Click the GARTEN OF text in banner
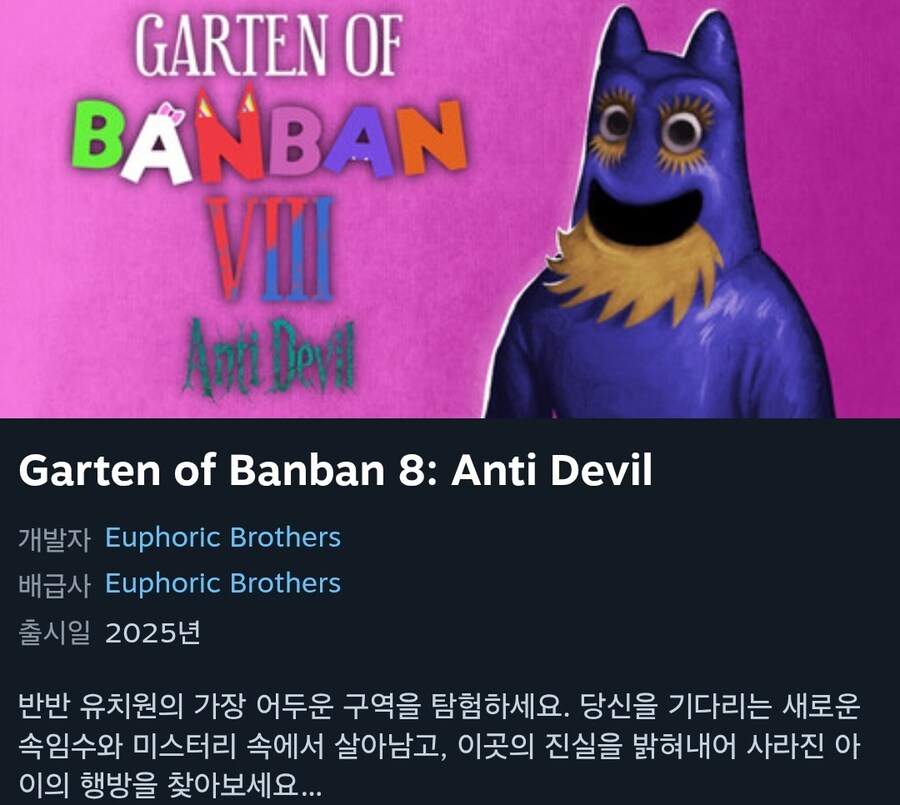 click(x=269, y=45)
